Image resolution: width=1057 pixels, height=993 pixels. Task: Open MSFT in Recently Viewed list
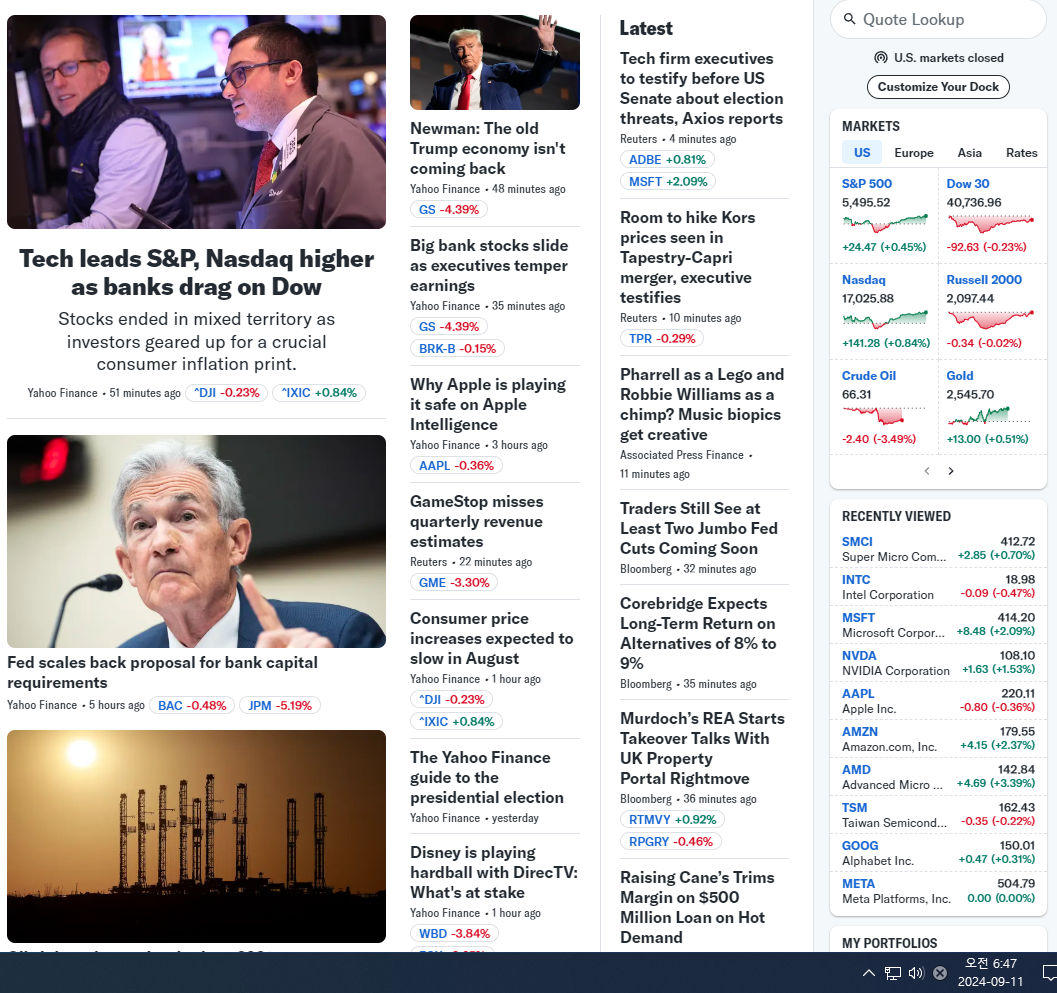[x=938, y=625]
